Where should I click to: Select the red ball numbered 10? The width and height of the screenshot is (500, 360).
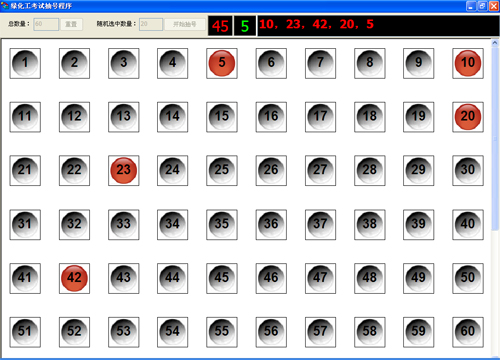[x=468, y=63]
